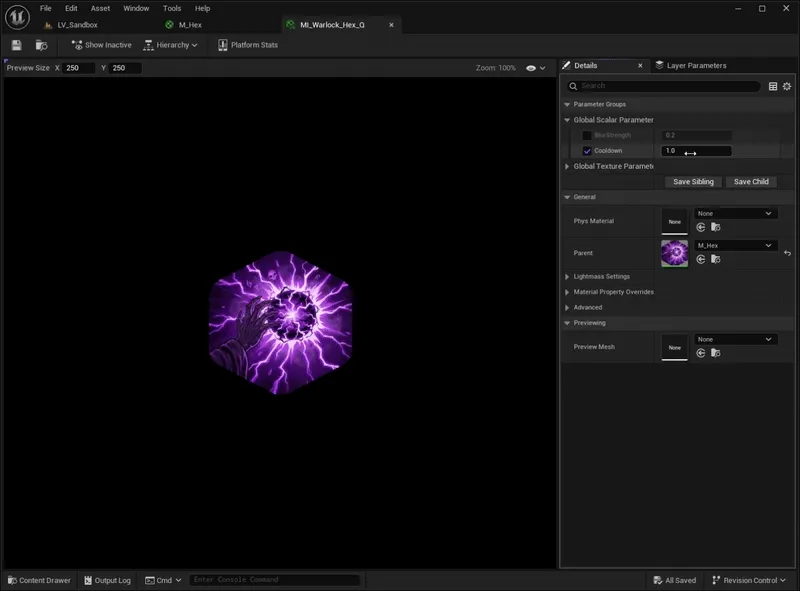Click Preview Size X input field
The image size is (800, 591).
[x=78, y=68]
